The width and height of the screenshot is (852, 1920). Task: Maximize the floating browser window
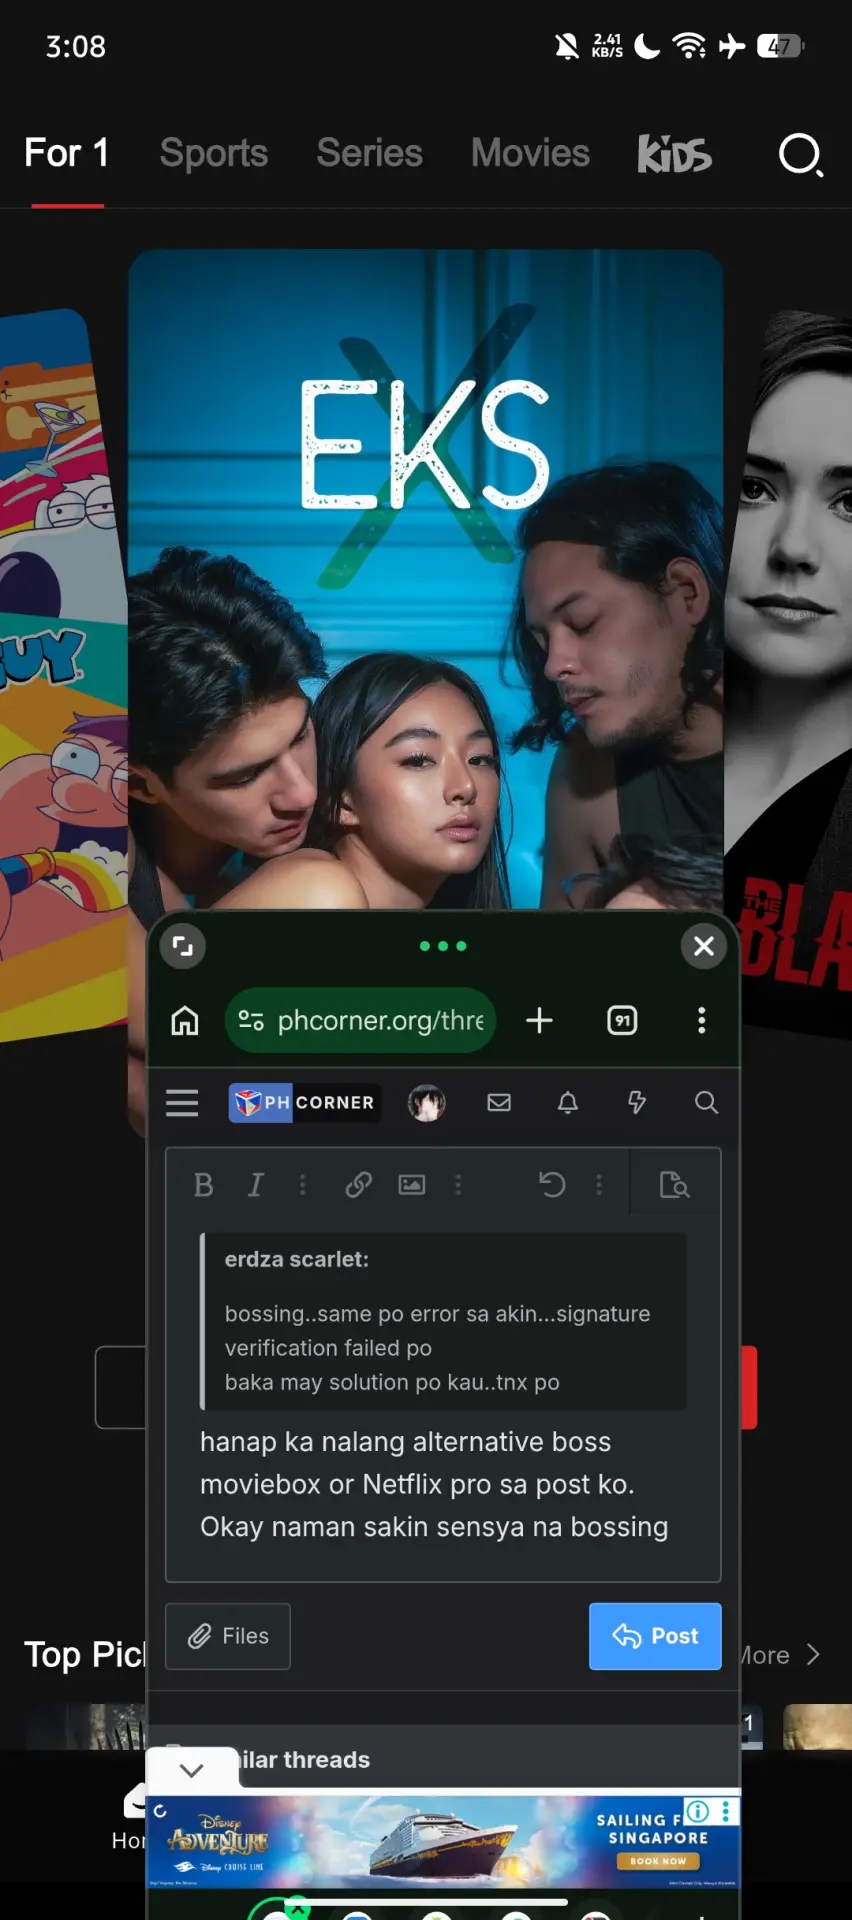[182, 946]
